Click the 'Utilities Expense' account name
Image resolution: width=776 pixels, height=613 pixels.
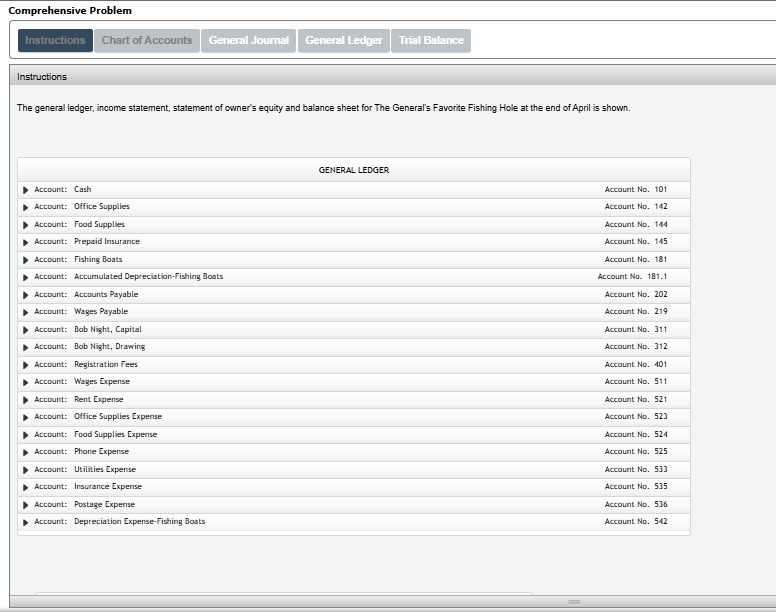(x=105, y=470)
